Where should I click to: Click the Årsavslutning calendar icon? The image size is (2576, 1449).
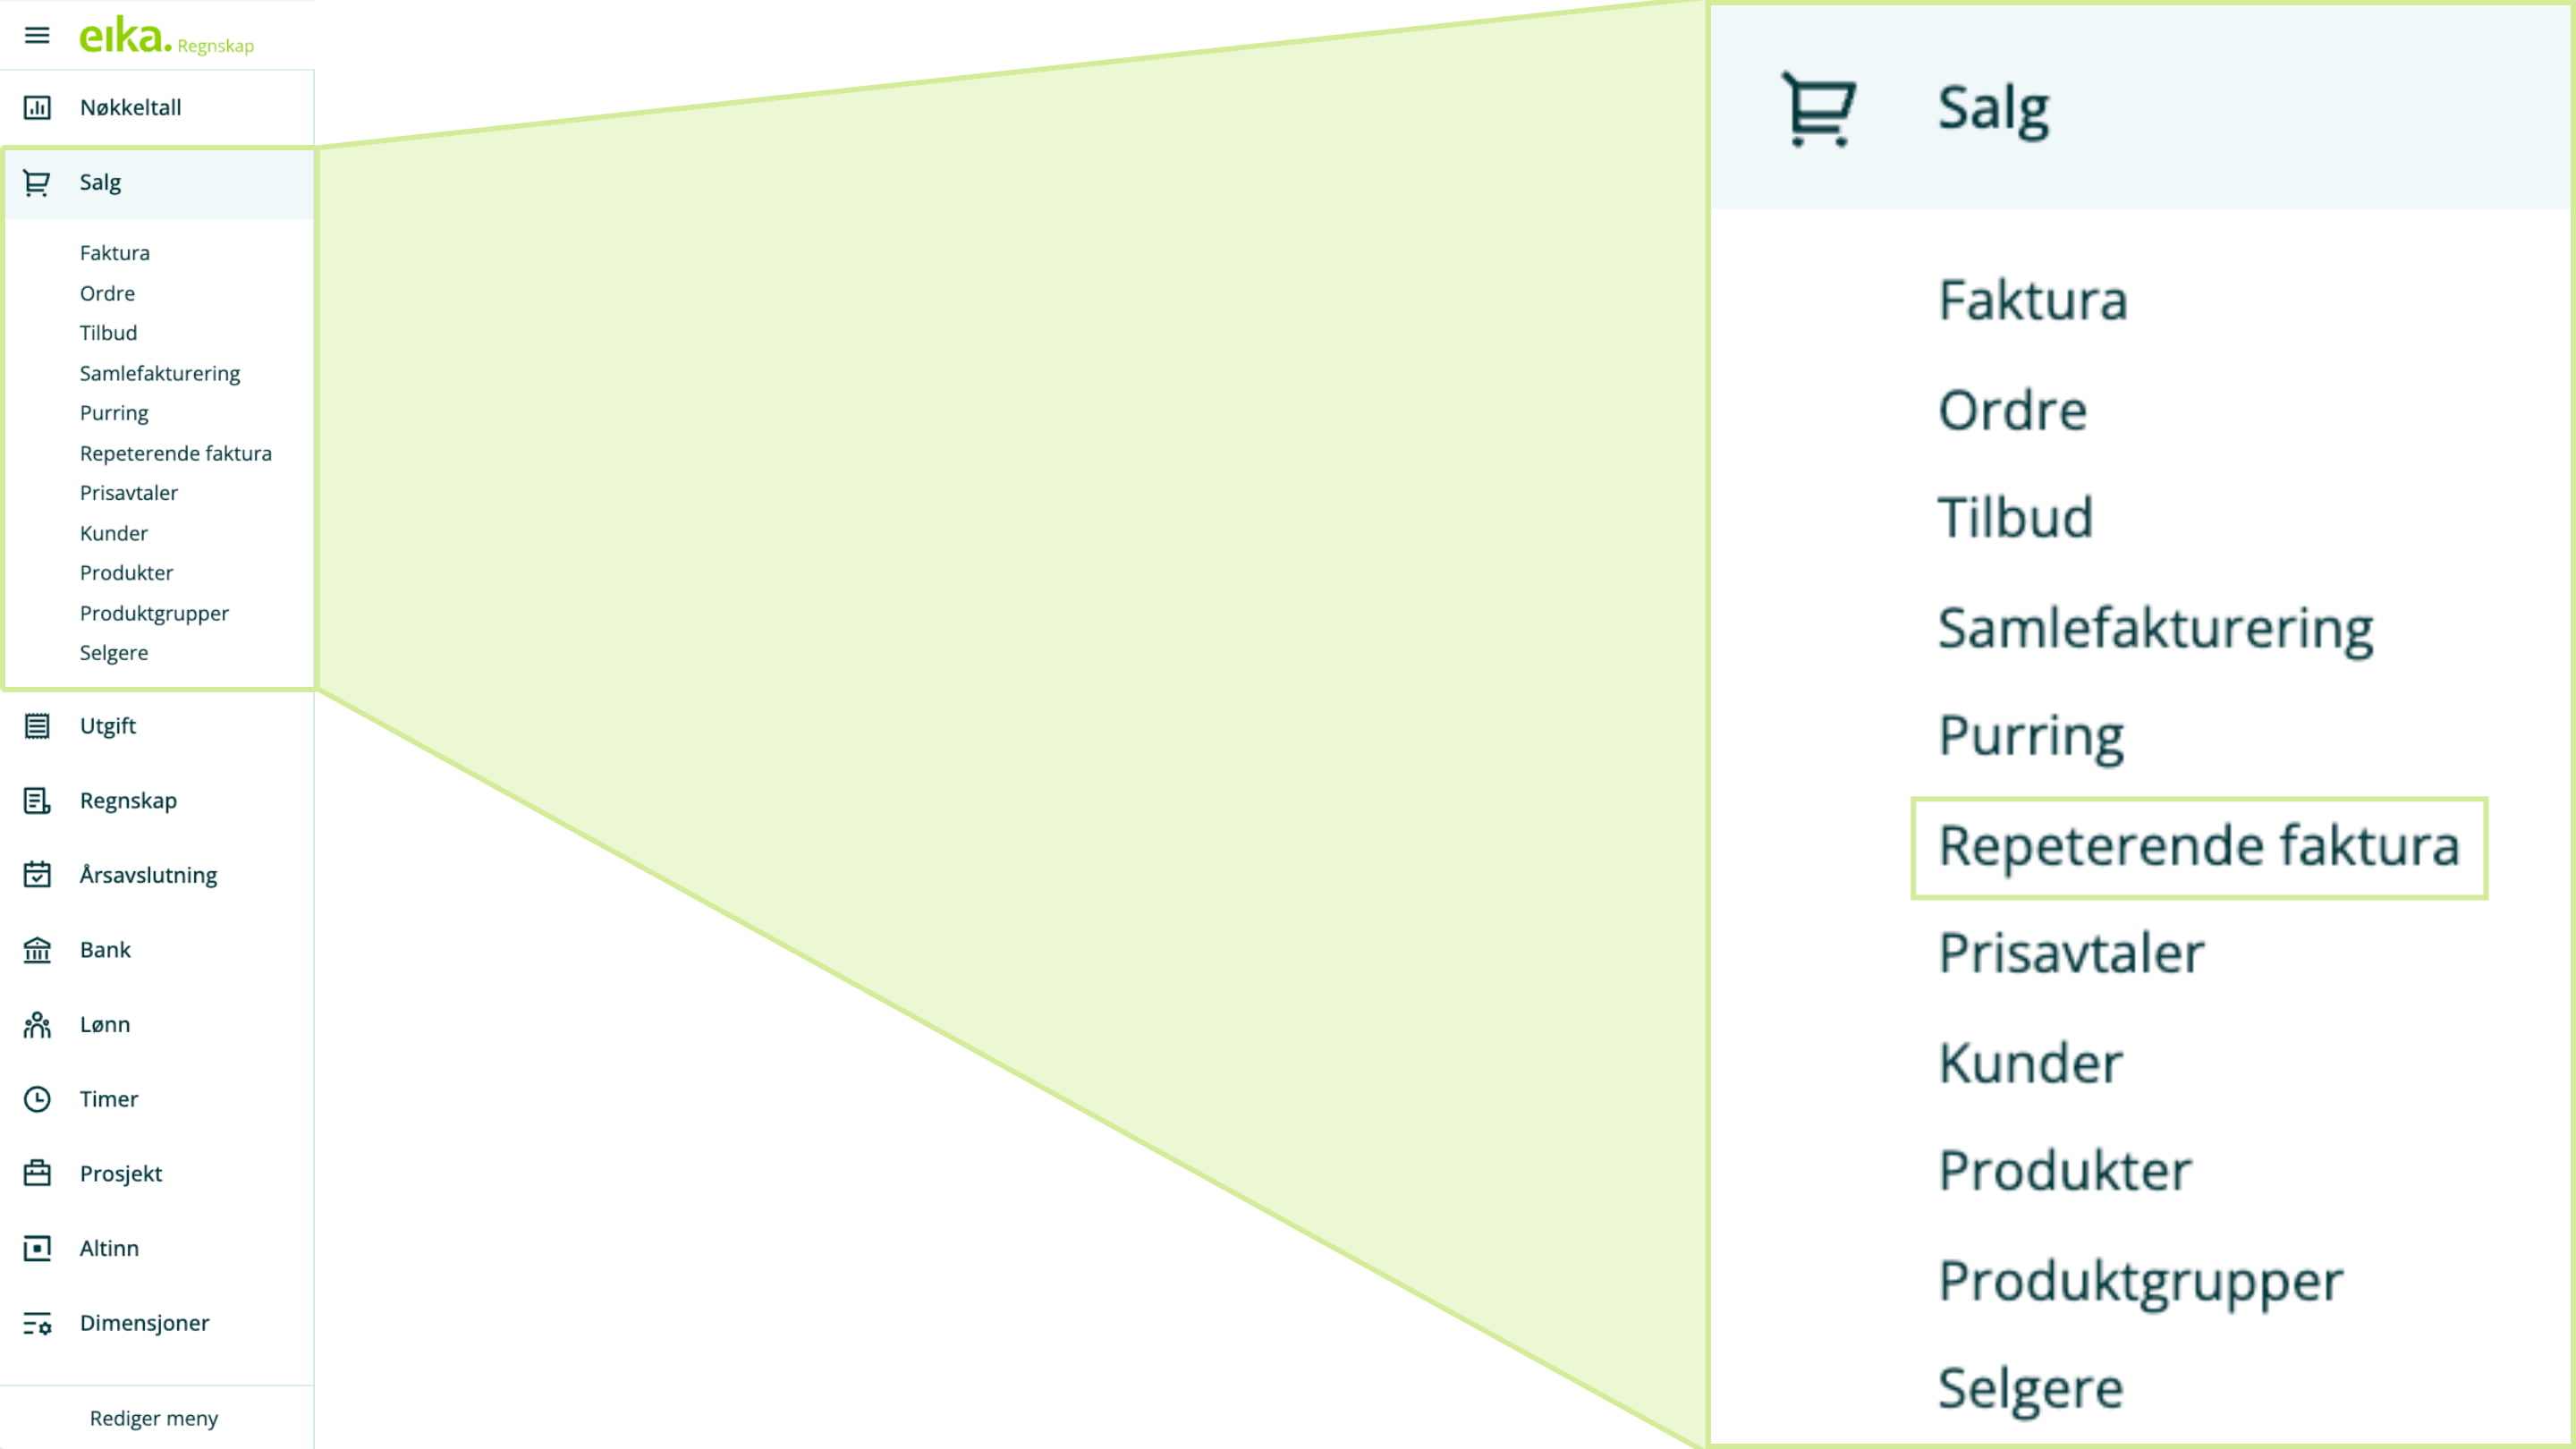point(37,875)
